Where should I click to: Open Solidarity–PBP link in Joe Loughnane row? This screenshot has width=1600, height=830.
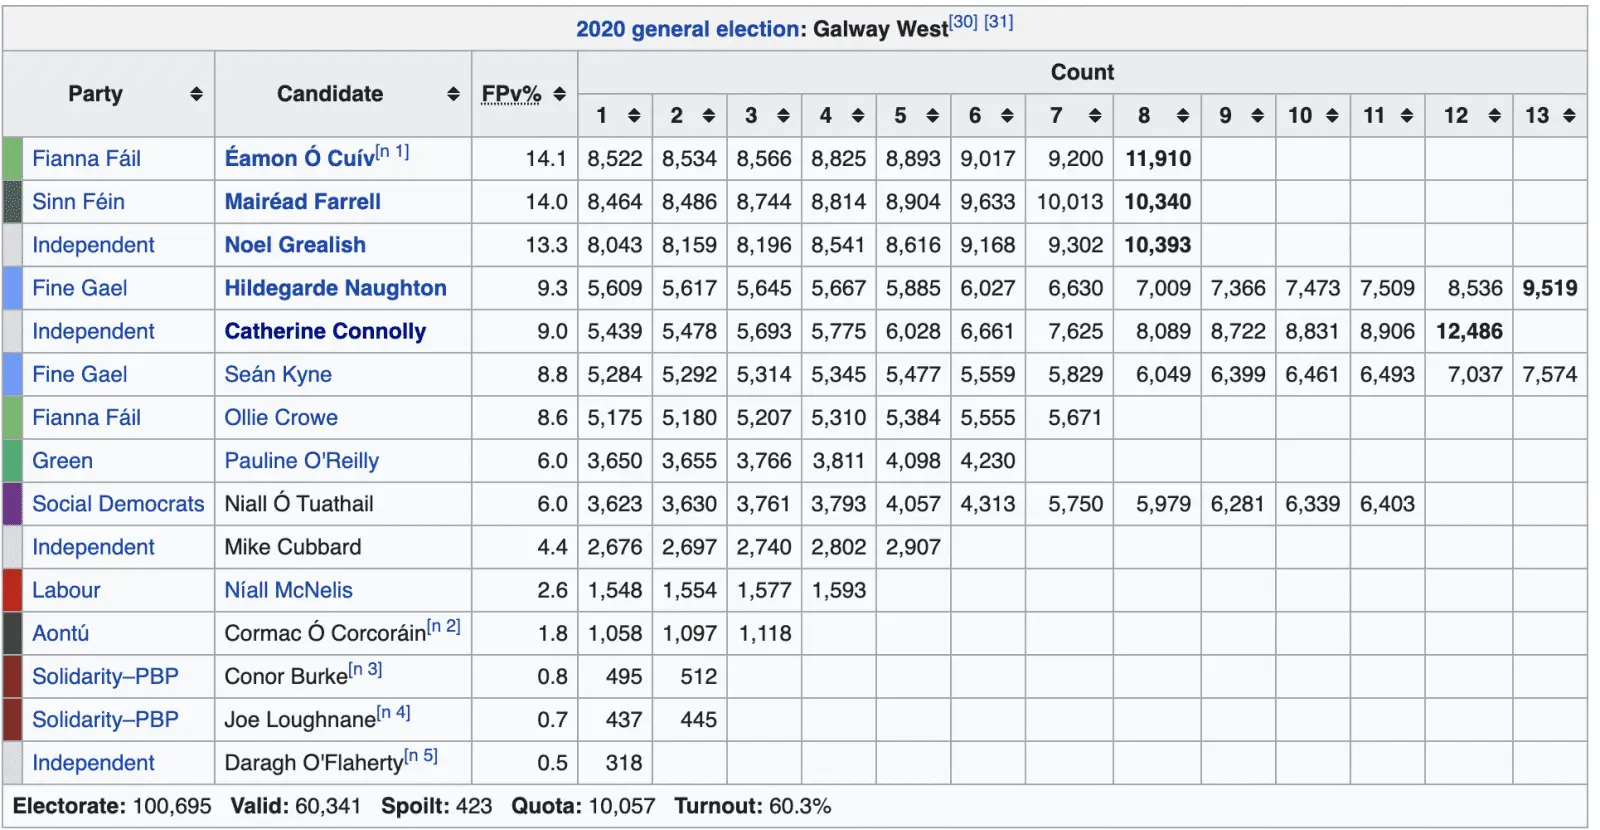[x=105, y=719]
